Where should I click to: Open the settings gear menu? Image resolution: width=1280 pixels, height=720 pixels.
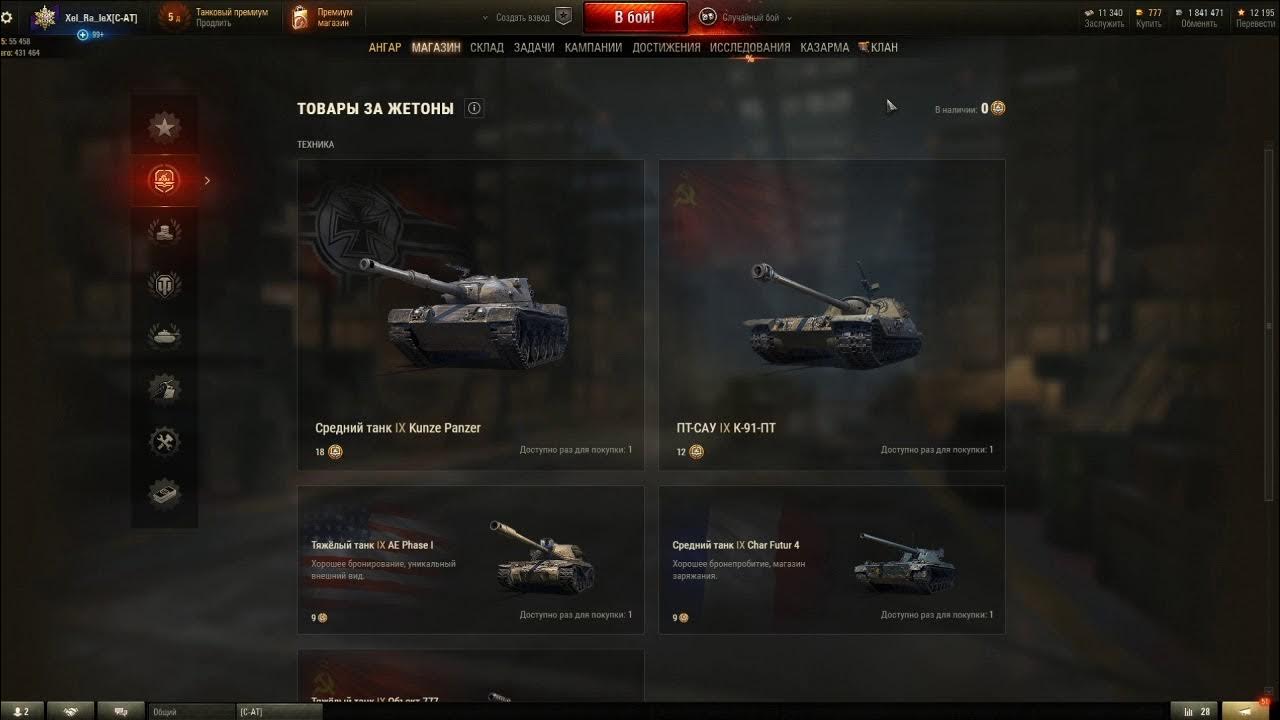point(7,17)
